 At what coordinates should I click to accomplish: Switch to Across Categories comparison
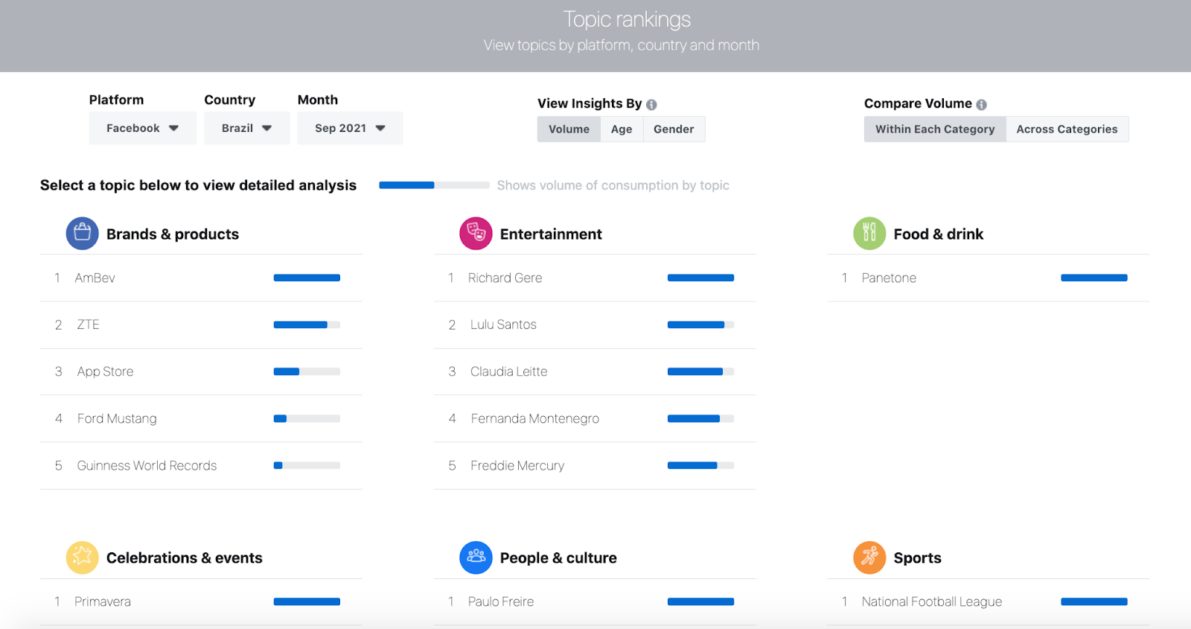point(1066,129)
